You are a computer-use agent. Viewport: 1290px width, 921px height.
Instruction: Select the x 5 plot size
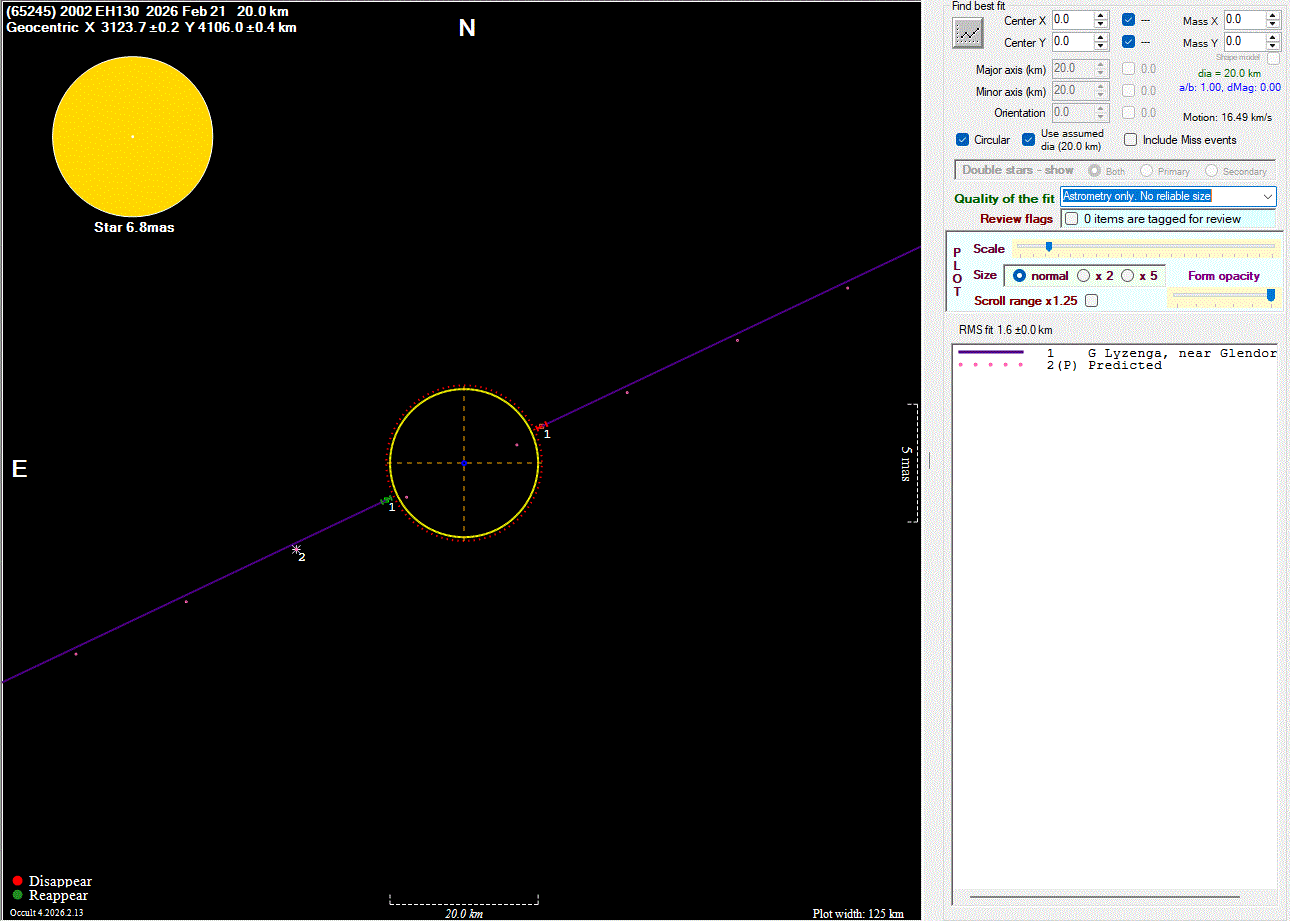pyautogui.click(x=1128, y=276)
